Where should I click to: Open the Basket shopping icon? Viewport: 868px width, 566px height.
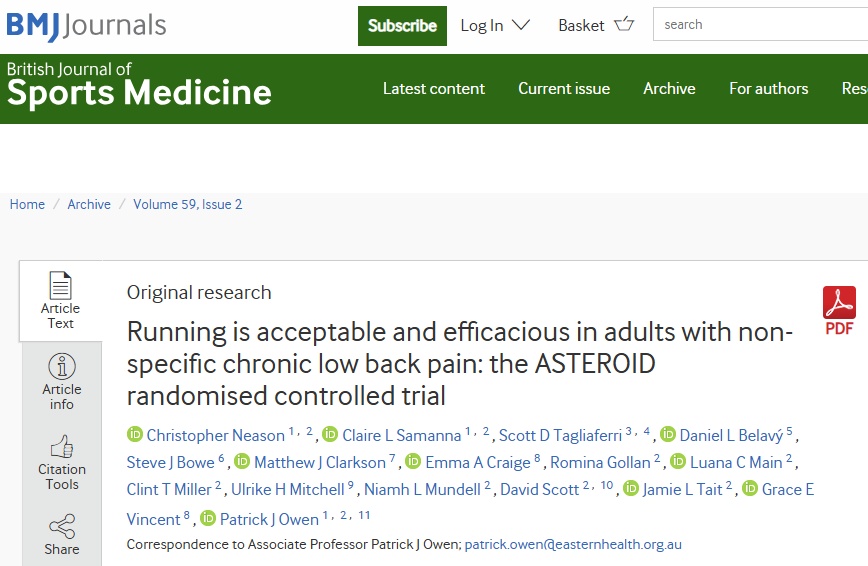pos(624,25)
